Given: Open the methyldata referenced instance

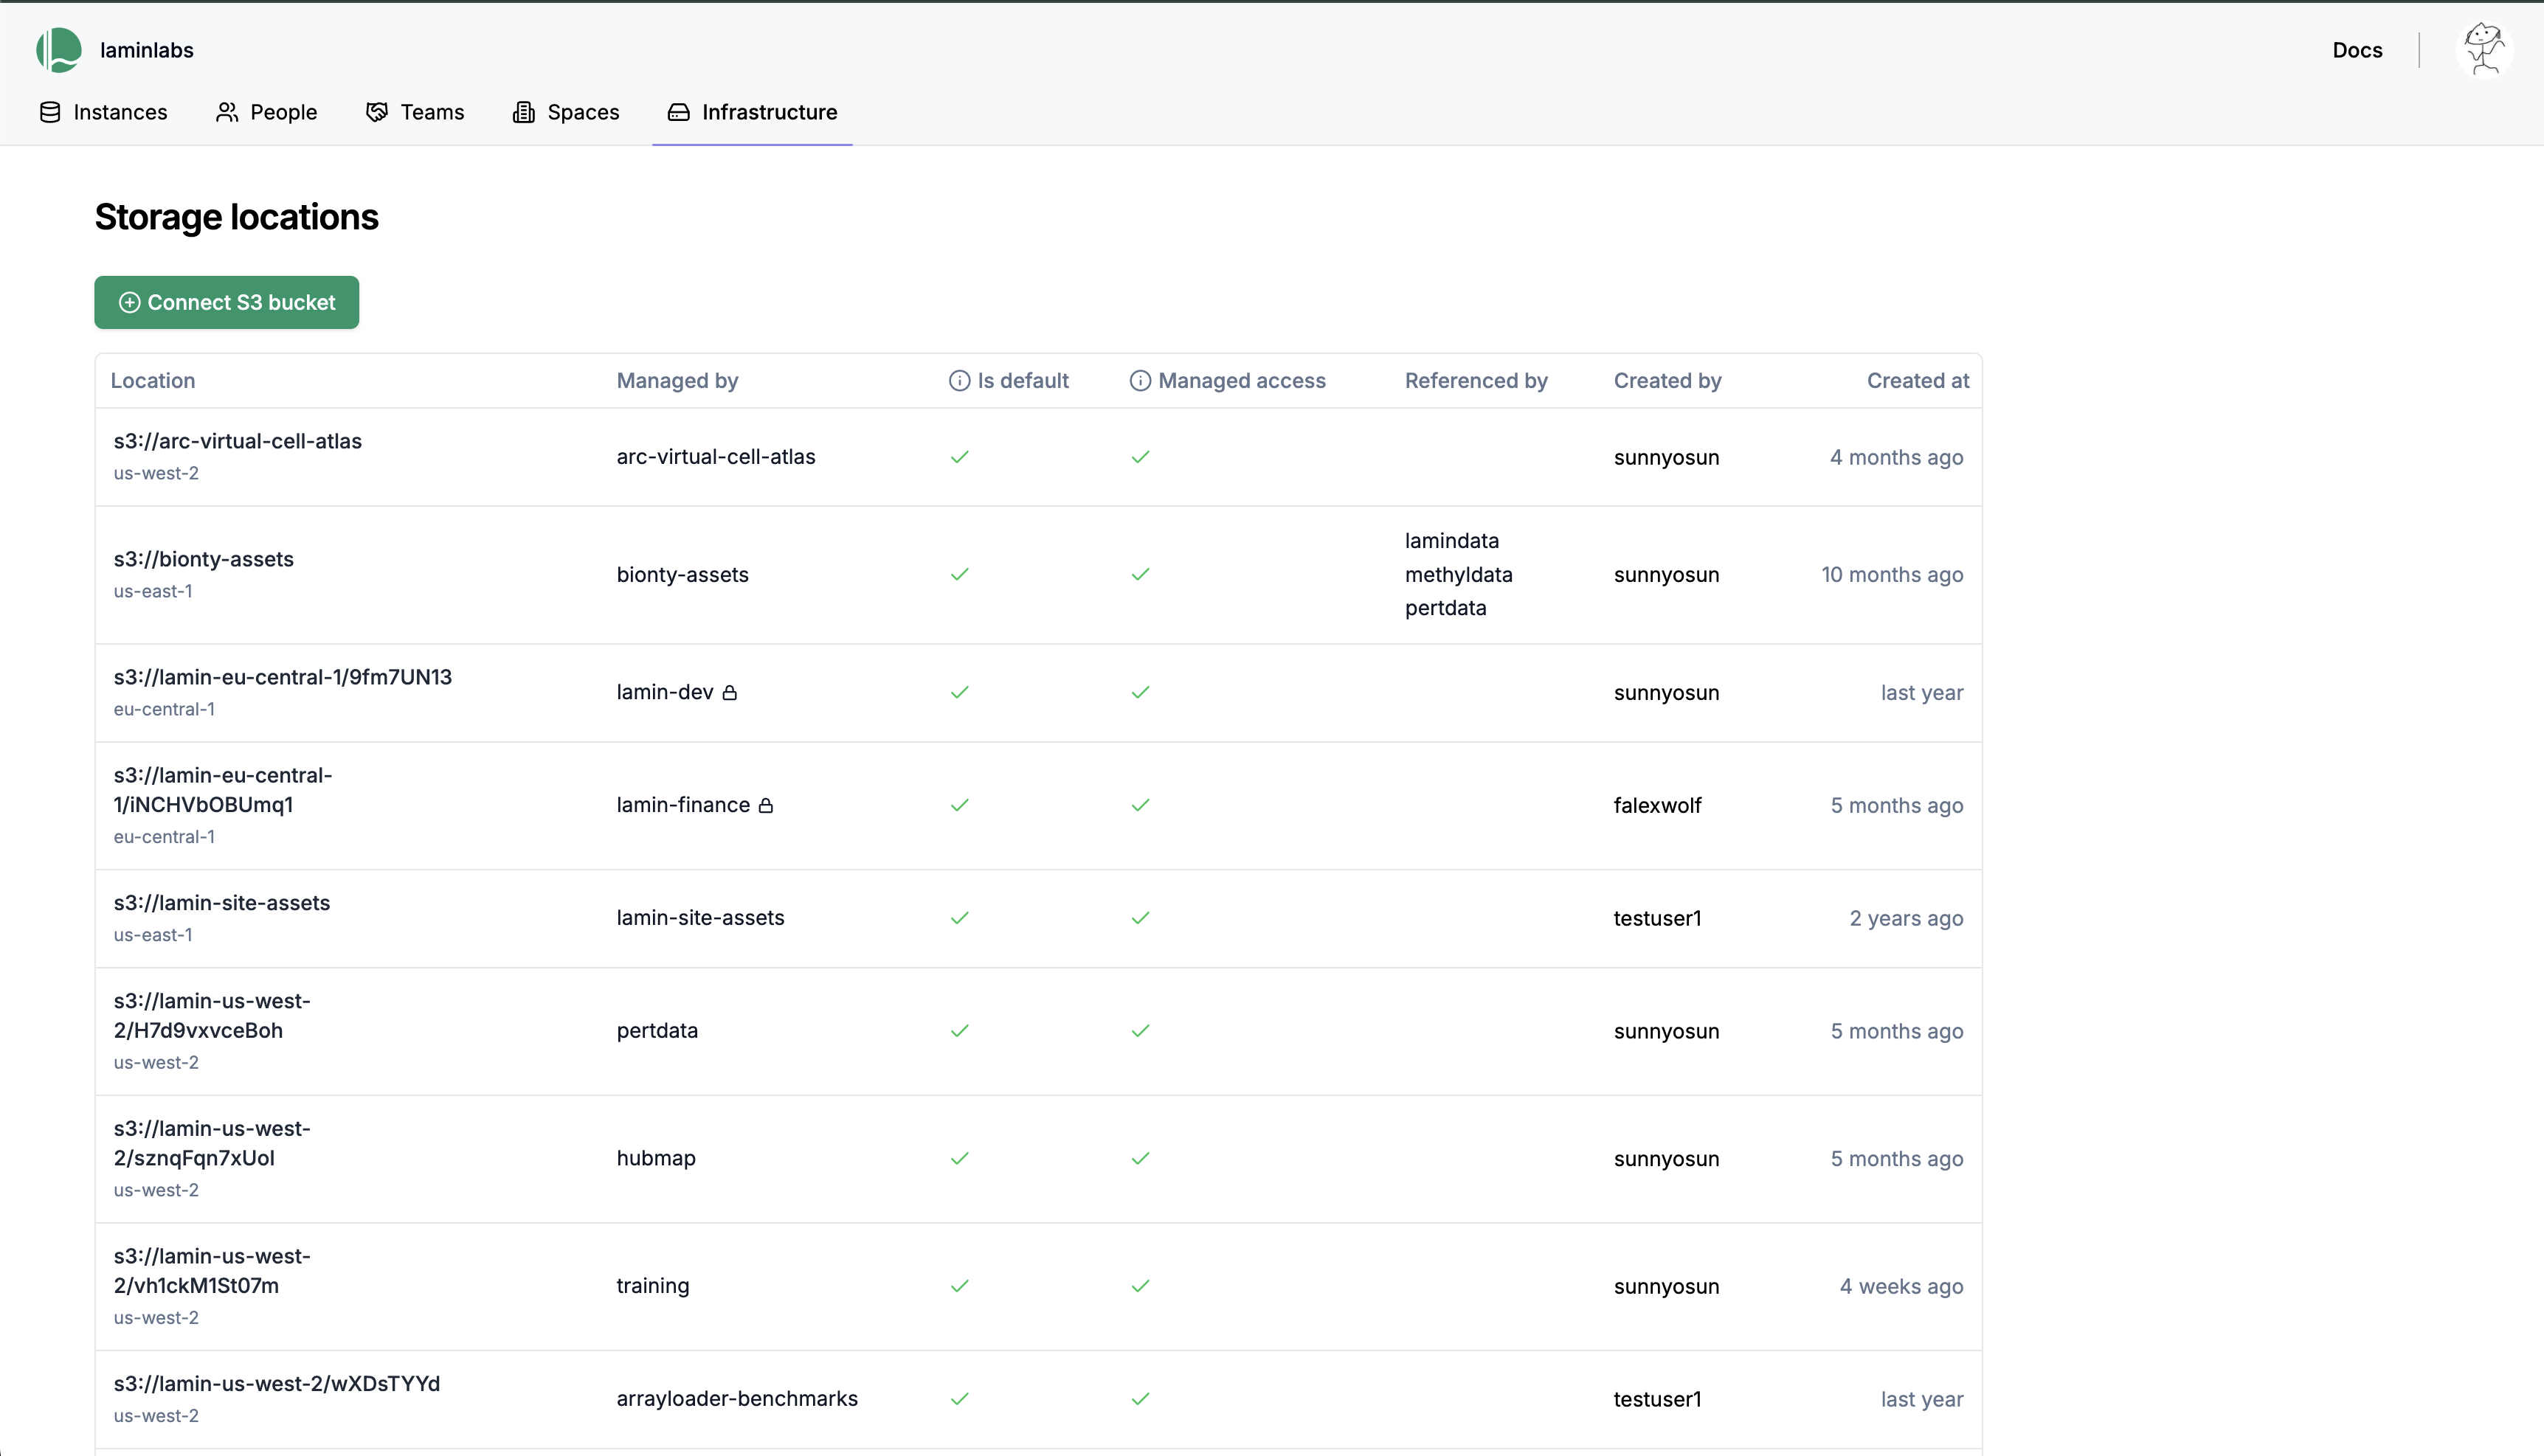Looking at the screenshot, I should (x=1459, y=574).
